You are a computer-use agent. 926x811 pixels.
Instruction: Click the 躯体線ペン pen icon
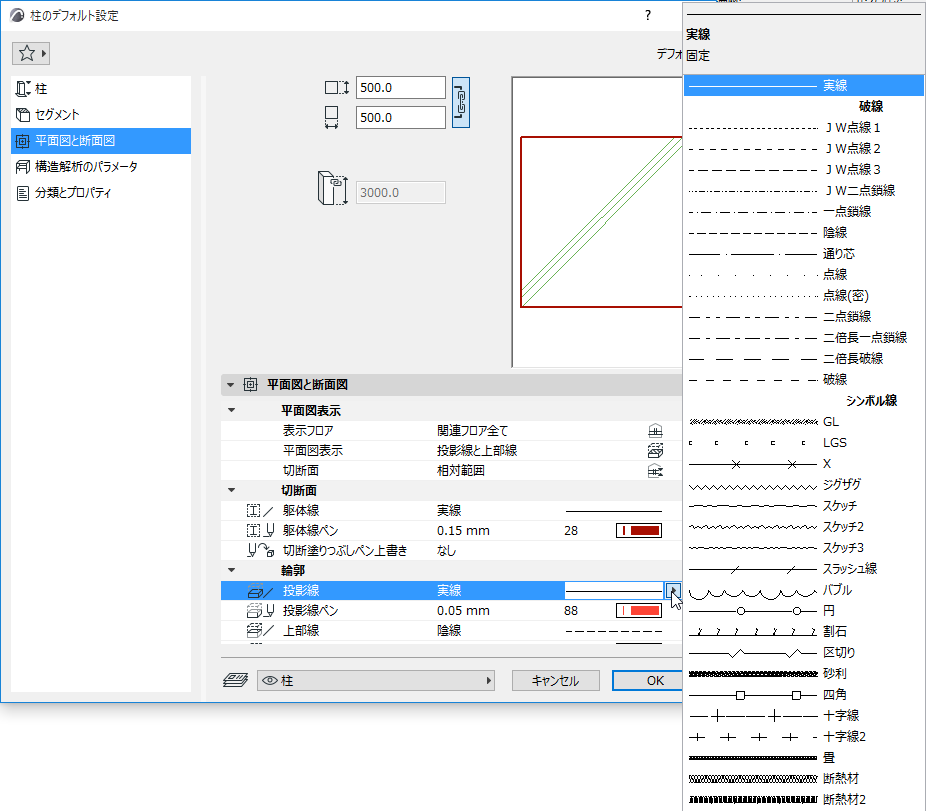pyautogui.click(x=260, y=530)
